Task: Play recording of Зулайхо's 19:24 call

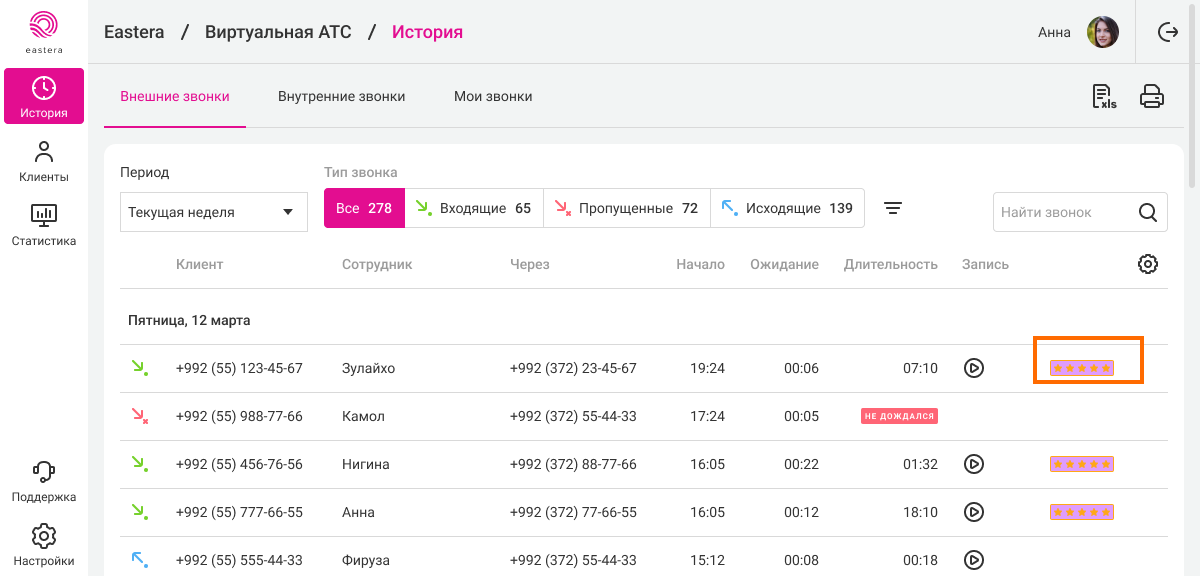Action: 974,368
